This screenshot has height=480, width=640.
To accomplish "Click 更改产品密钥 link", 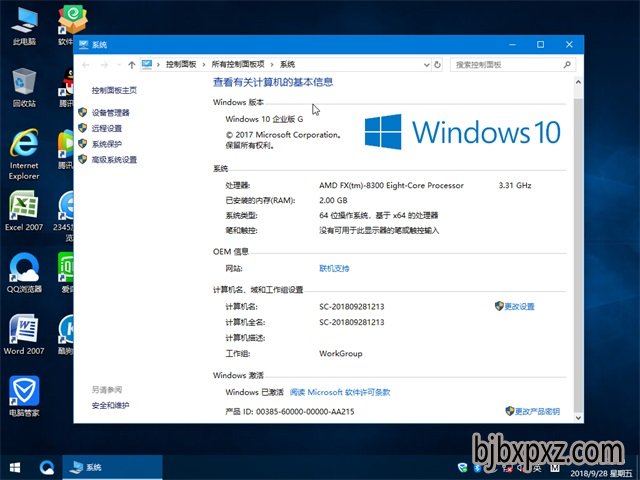I will 537,411.
